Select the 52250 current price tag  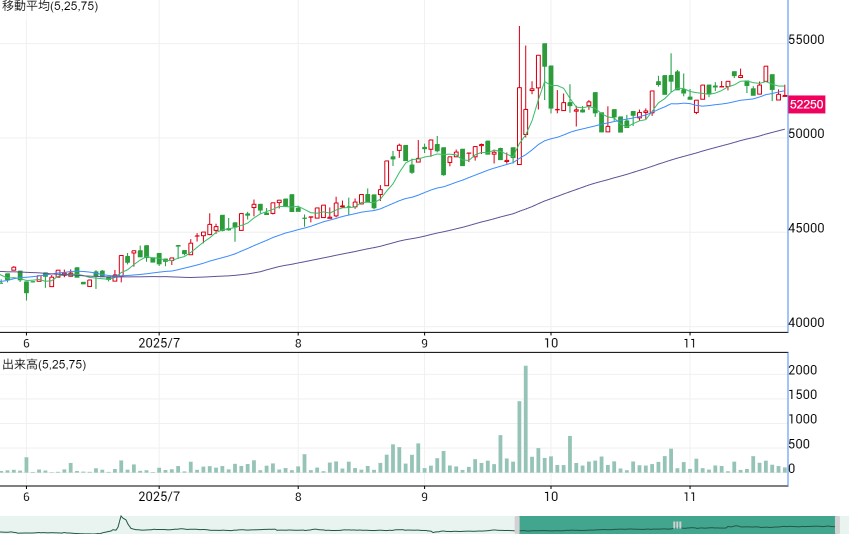coord(807,104)
